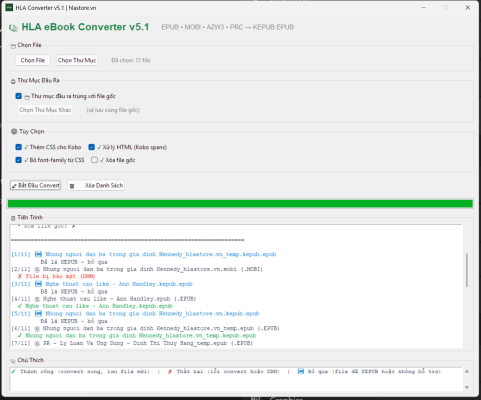Click the folder icon beside output checkbox label
The height and width of the screenshot is (400, 481).
(x=27, y=97)
